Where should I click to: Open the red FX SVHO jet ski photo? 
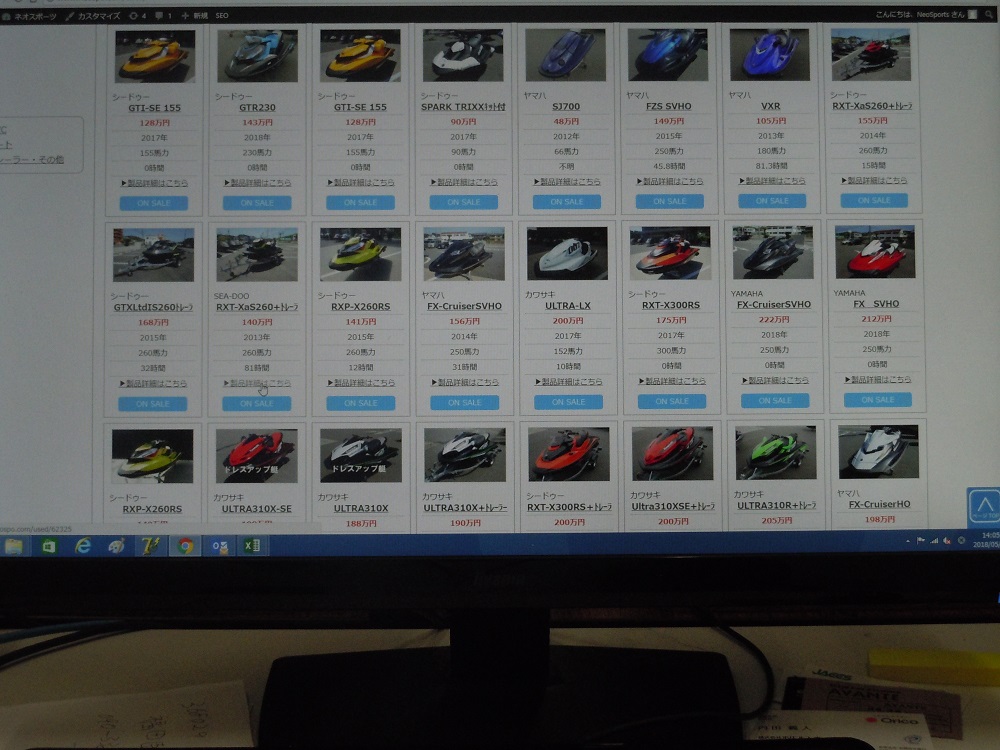click(875, 252)
